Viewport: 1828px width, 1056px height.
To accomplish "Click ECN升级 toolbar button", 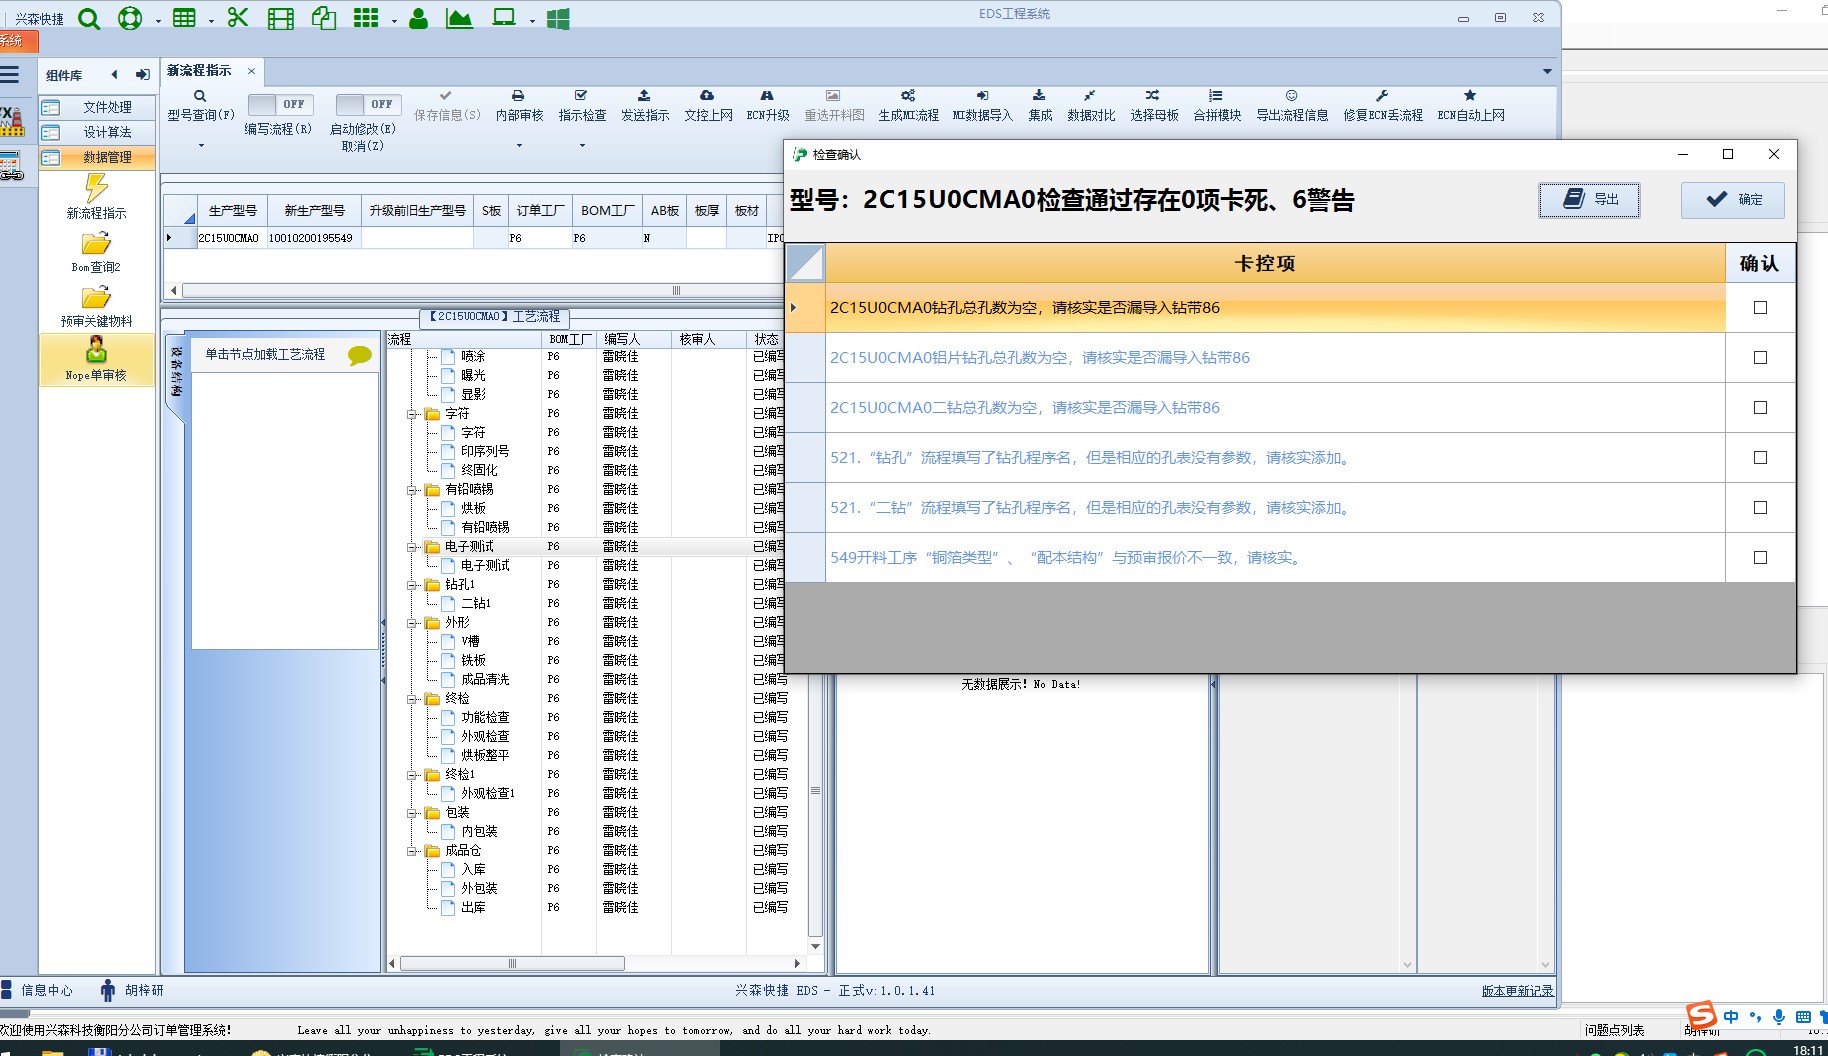I will [768, 105].
